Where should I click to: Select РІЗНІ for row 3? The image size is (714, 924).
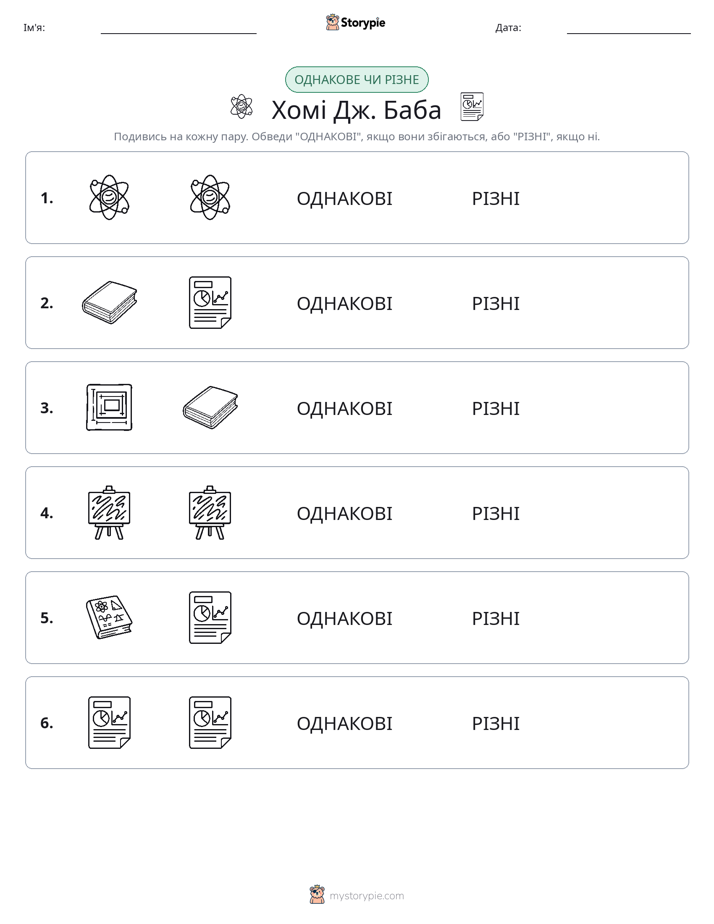(x=495, y=408)
